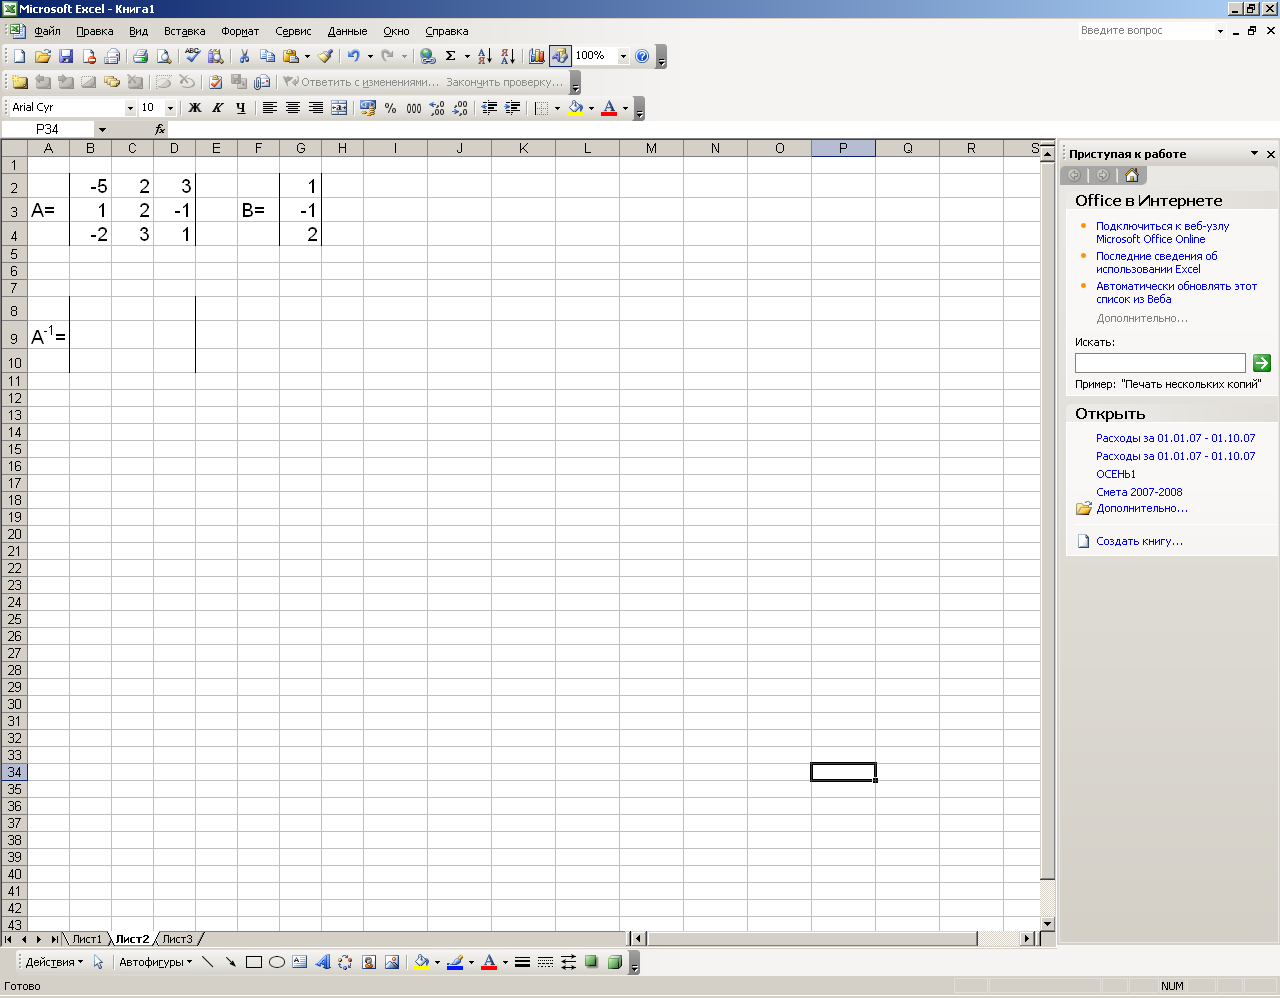The image size is (1280, 998).
Task: Undo the last action
Action: (x=353, y=56)
